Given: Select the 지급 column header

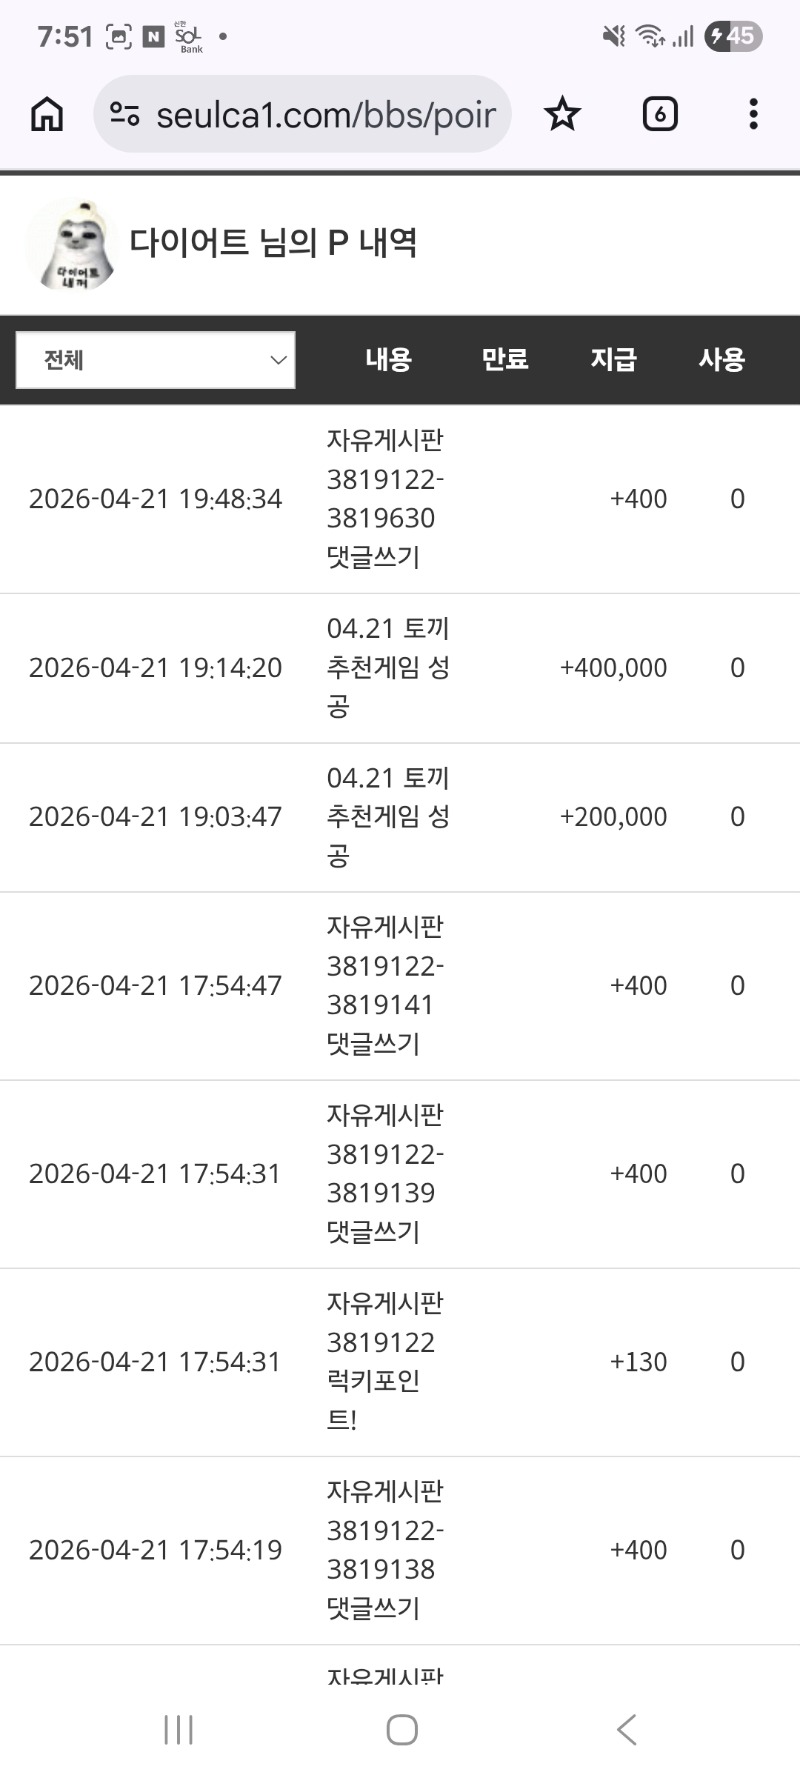Looking at the screenshot, I should 613,360.
